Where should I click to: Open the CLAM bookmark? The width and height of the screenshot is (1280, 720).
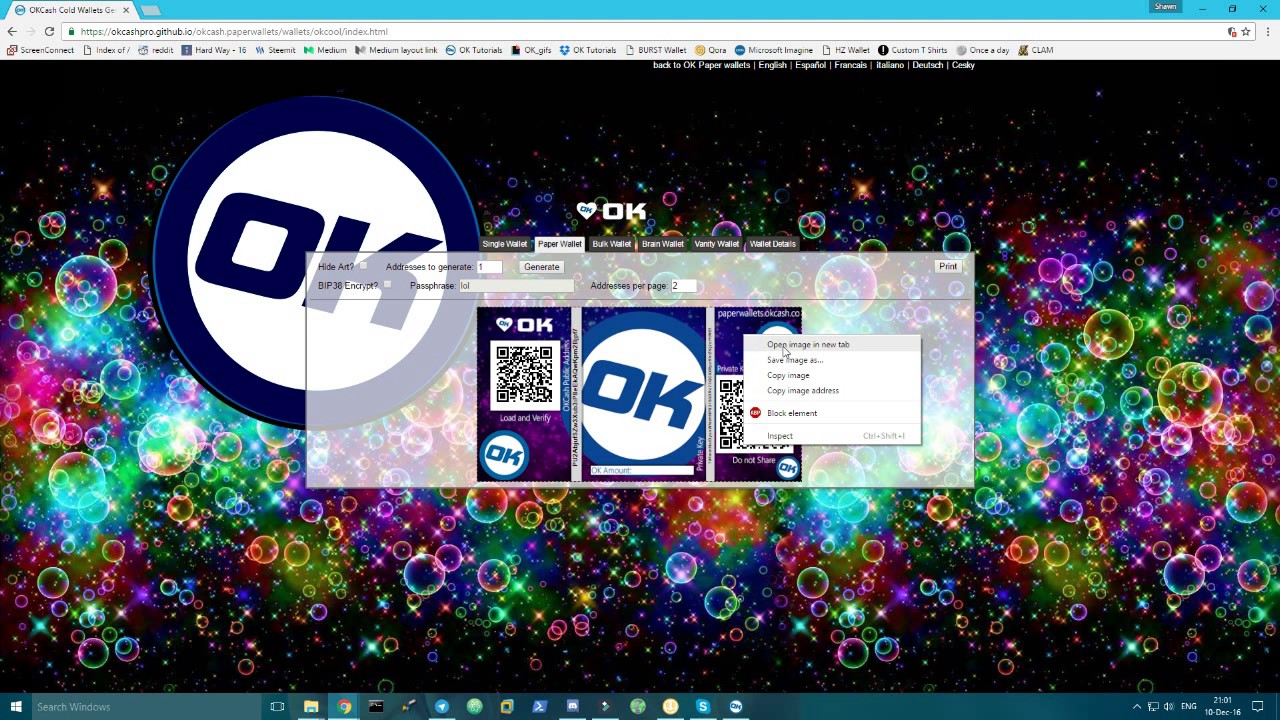tap(1036, 50)
